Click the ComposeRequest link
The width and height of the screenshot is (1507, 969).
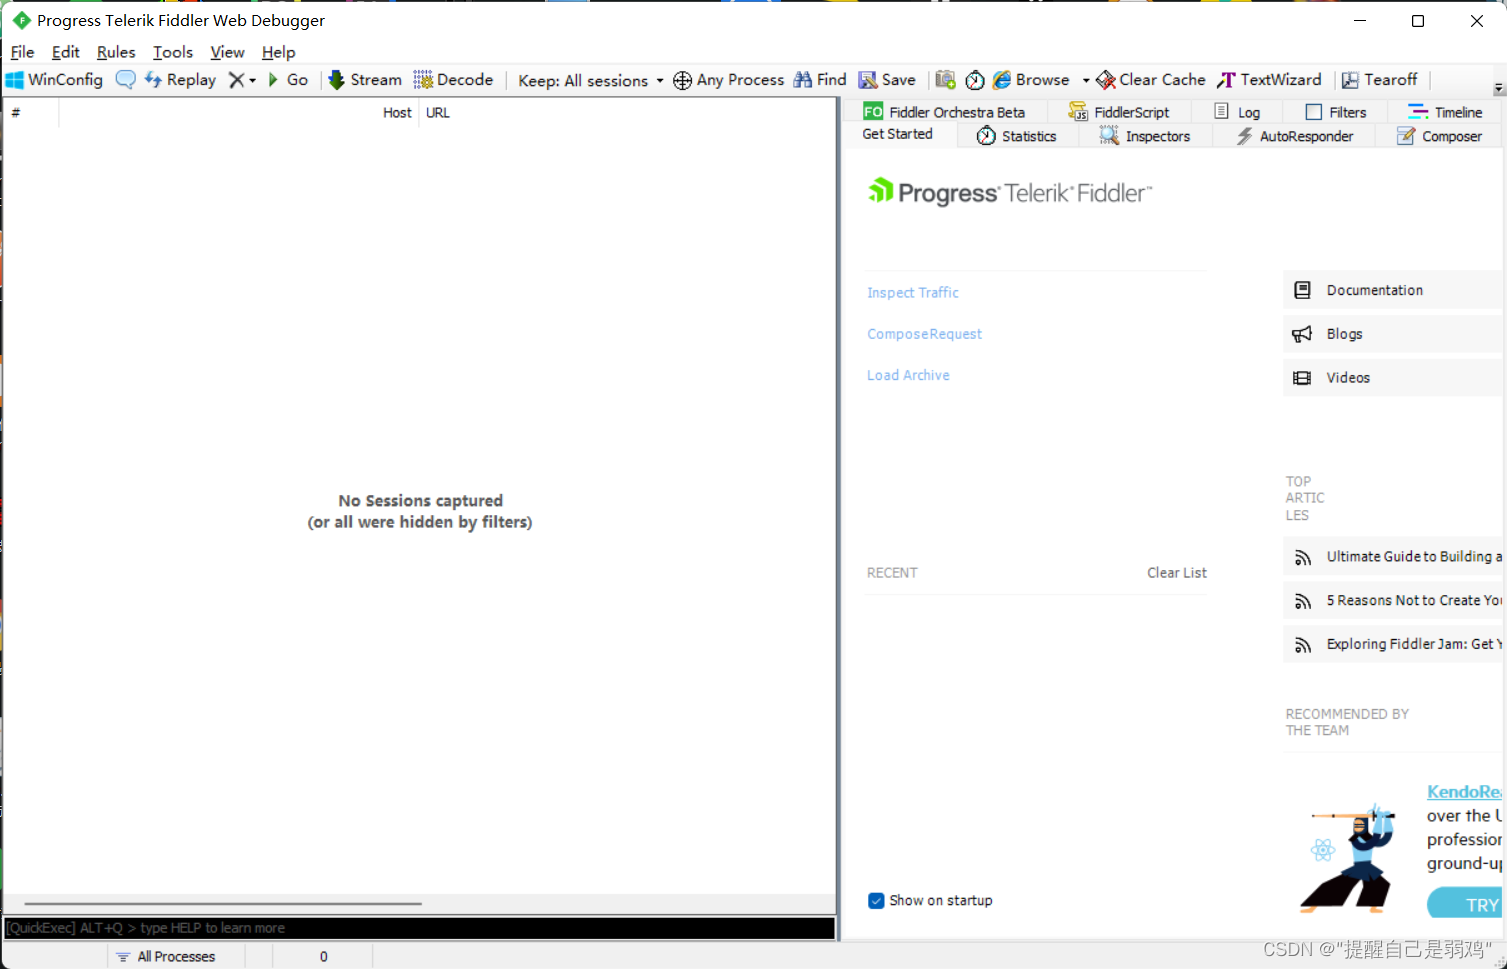tap(924, 334)
